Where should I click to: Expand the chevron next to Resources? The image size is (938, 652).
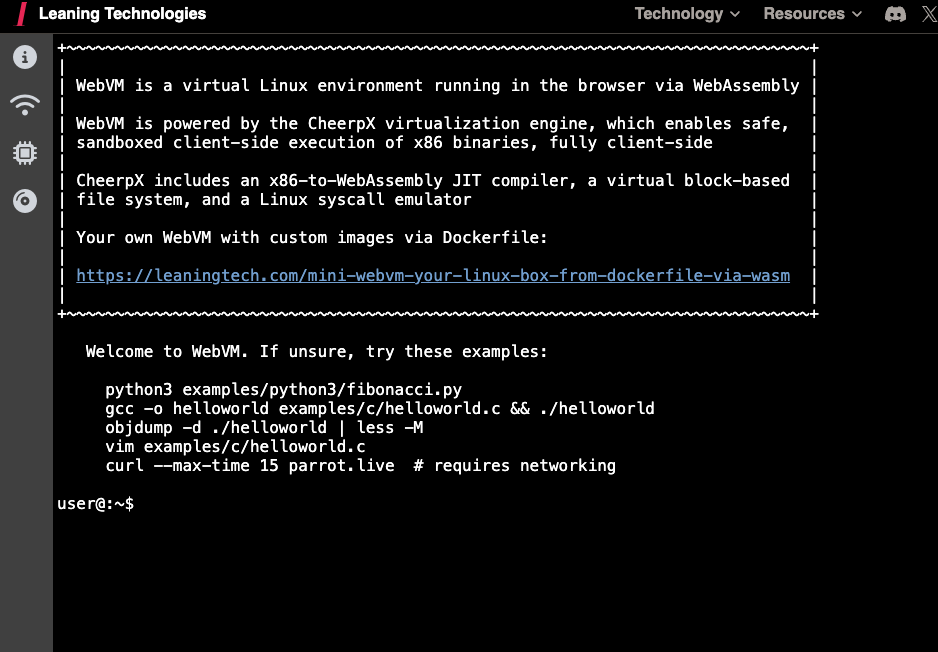(x=857, y=15)
